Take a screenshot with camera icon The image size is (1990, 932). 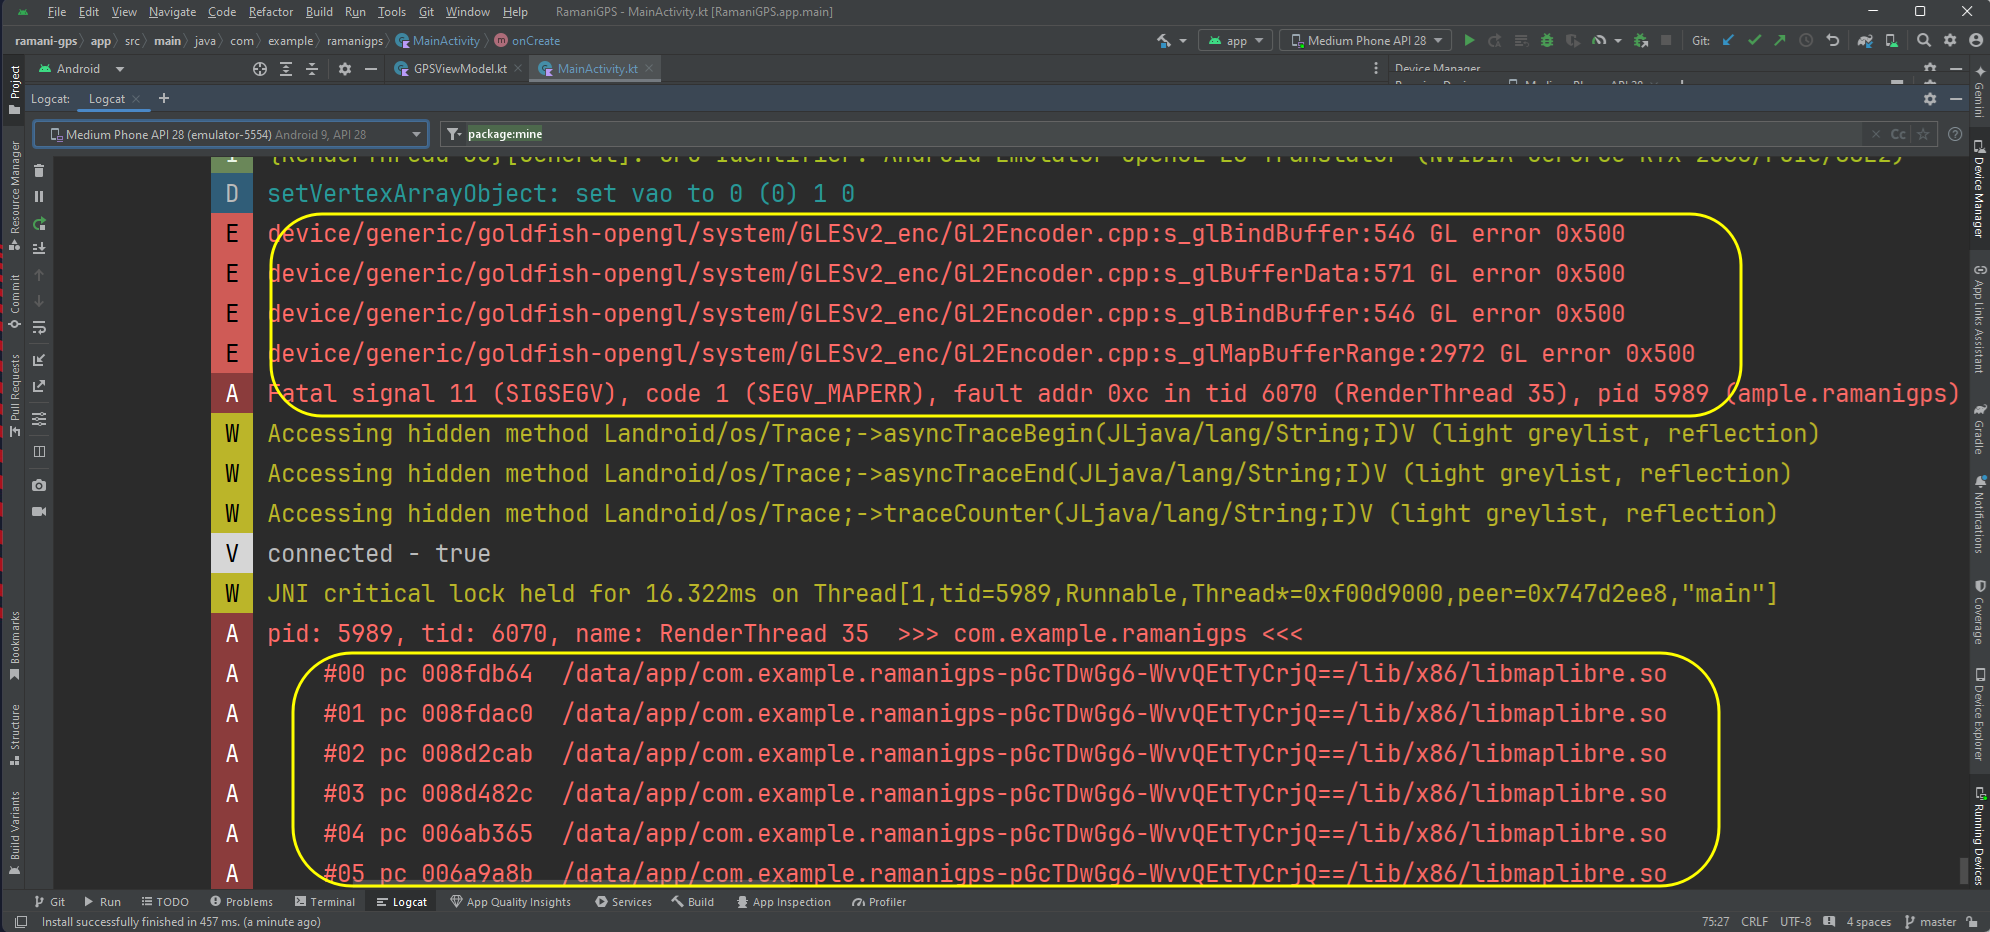[x=39, y=485]
